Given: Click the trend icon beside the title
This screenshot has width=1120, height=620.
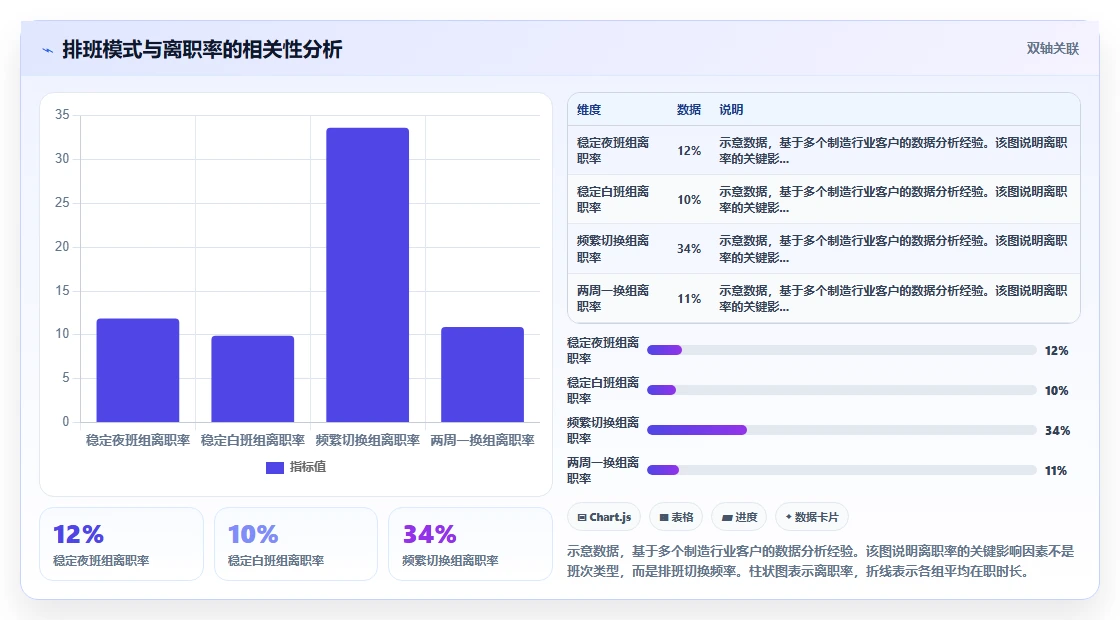Looking at the screenshot, I should click(x=48, y=50).
